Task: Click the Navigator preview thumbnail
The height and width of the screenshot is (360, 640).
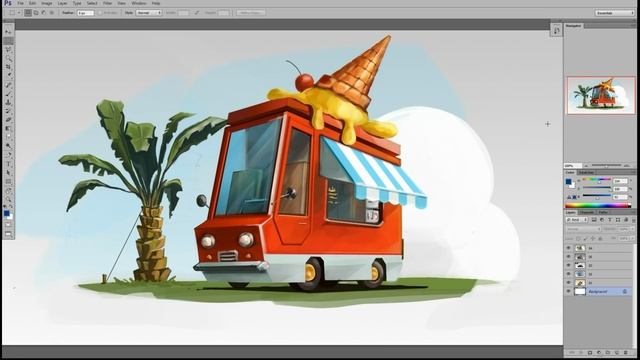Action: coord(601,95)
